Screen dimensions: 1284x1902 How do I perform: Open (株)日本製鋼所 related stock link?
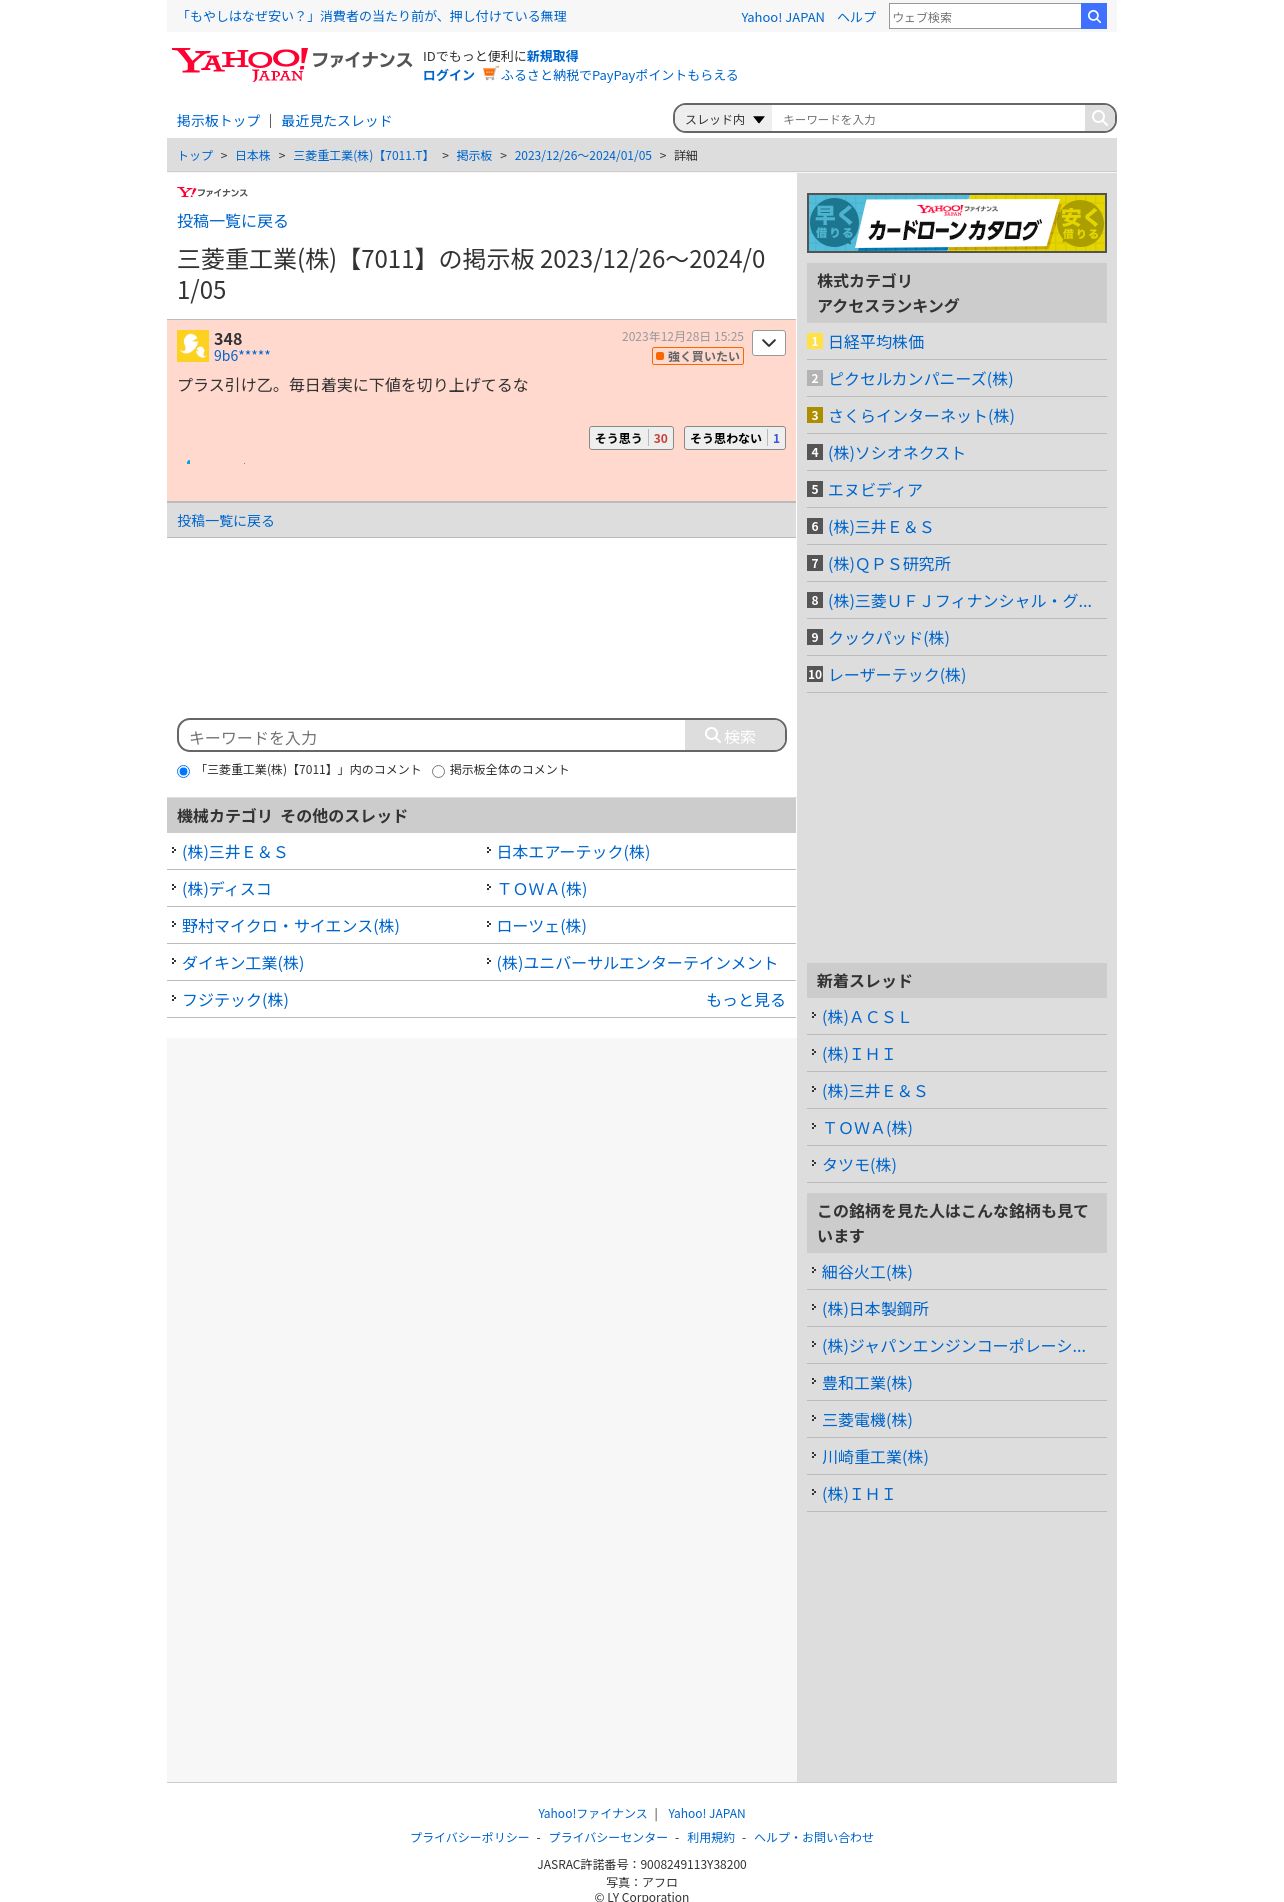point(875,1309)
